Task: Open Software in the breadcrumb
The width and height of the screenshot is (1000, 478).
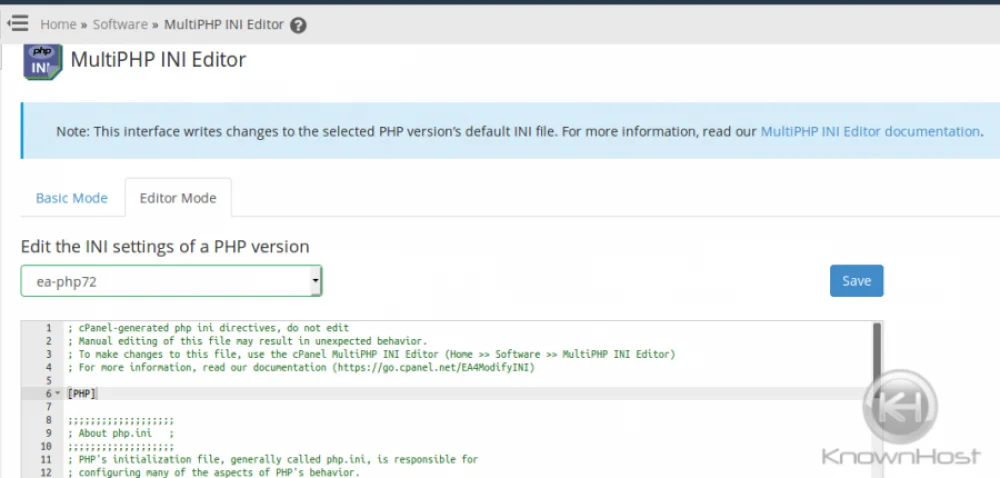Action: 120,25
